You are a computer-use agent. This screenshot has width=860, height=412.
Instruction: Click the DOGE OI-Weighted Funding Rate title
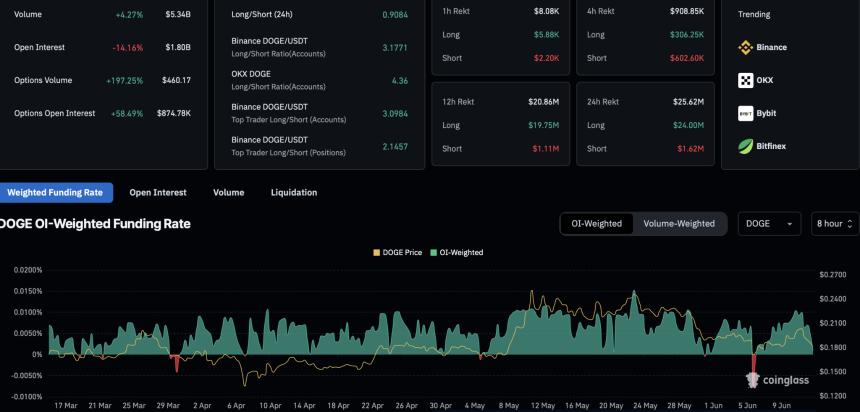point(95,224)
